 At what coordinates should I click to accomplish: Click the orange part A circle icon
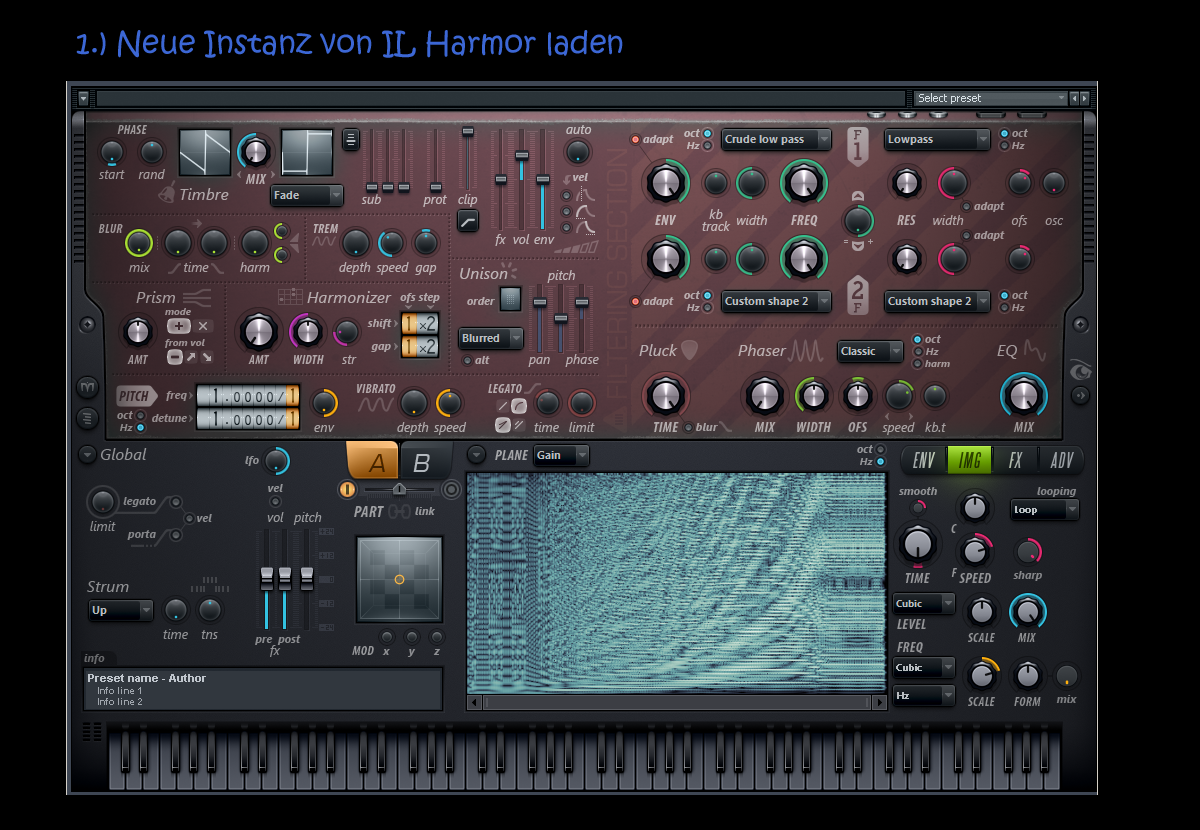(347, 489)
